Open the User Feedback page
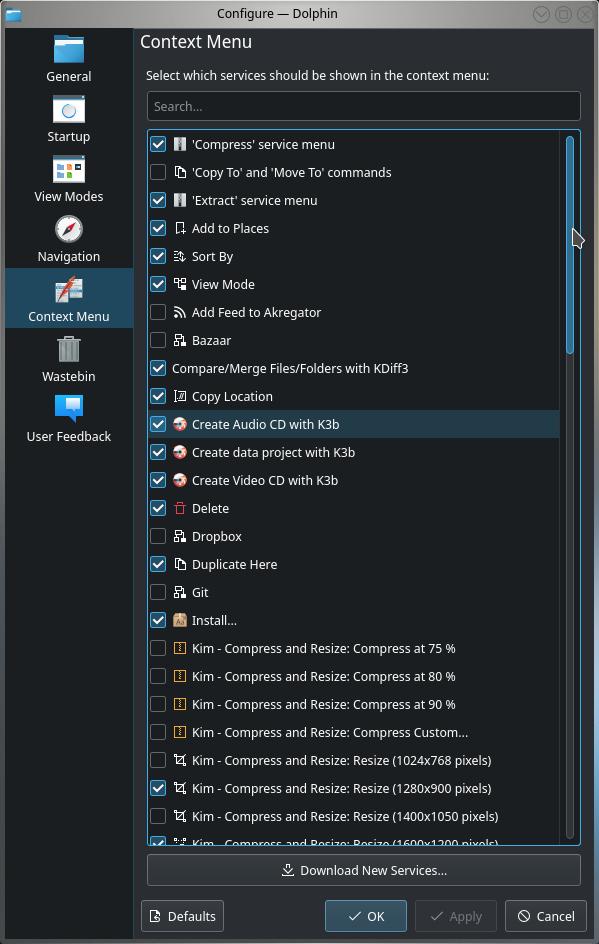This screenshot has height=944, width=599. (69, 419)
